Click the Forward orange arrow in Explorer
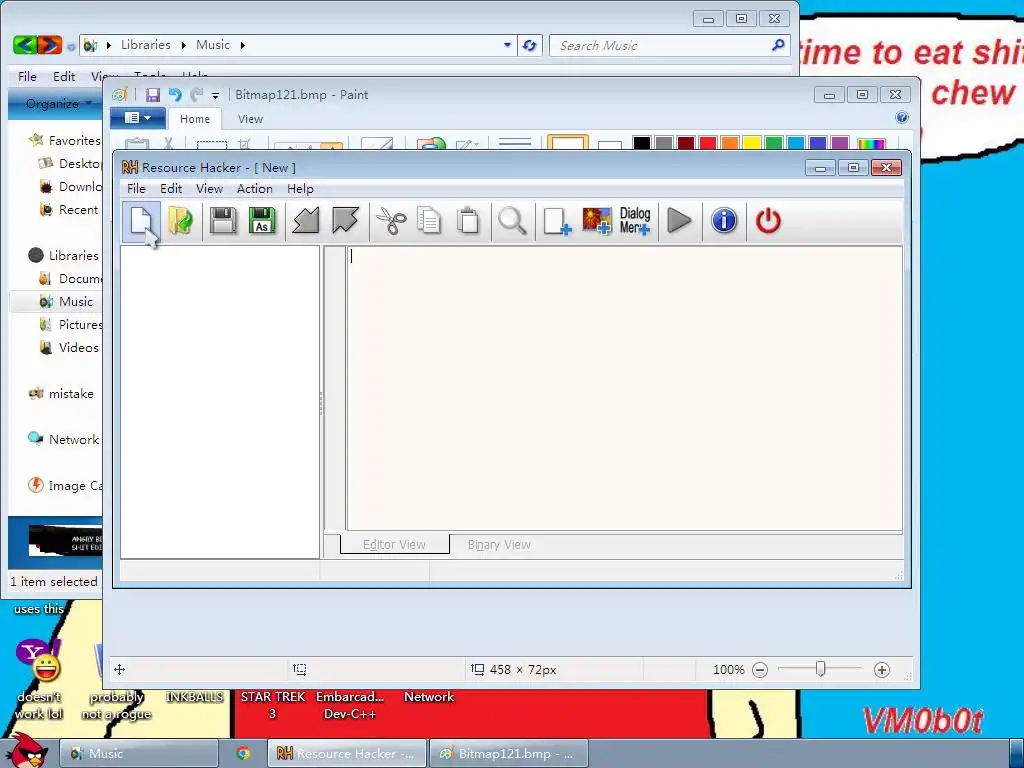The image size is (1024, 768). (x=50, y=45)
